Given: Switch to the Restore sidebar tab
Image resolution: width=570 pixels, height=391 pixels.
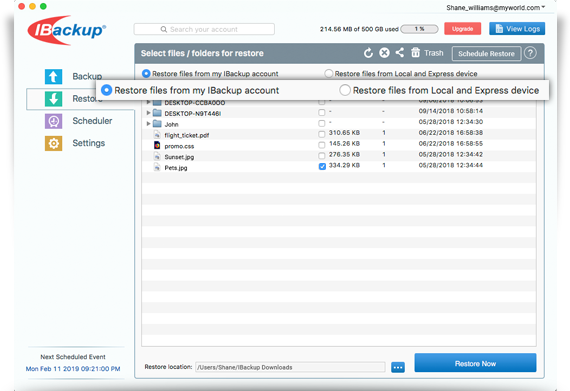Looking at the screenshot, I should [81, 99].
